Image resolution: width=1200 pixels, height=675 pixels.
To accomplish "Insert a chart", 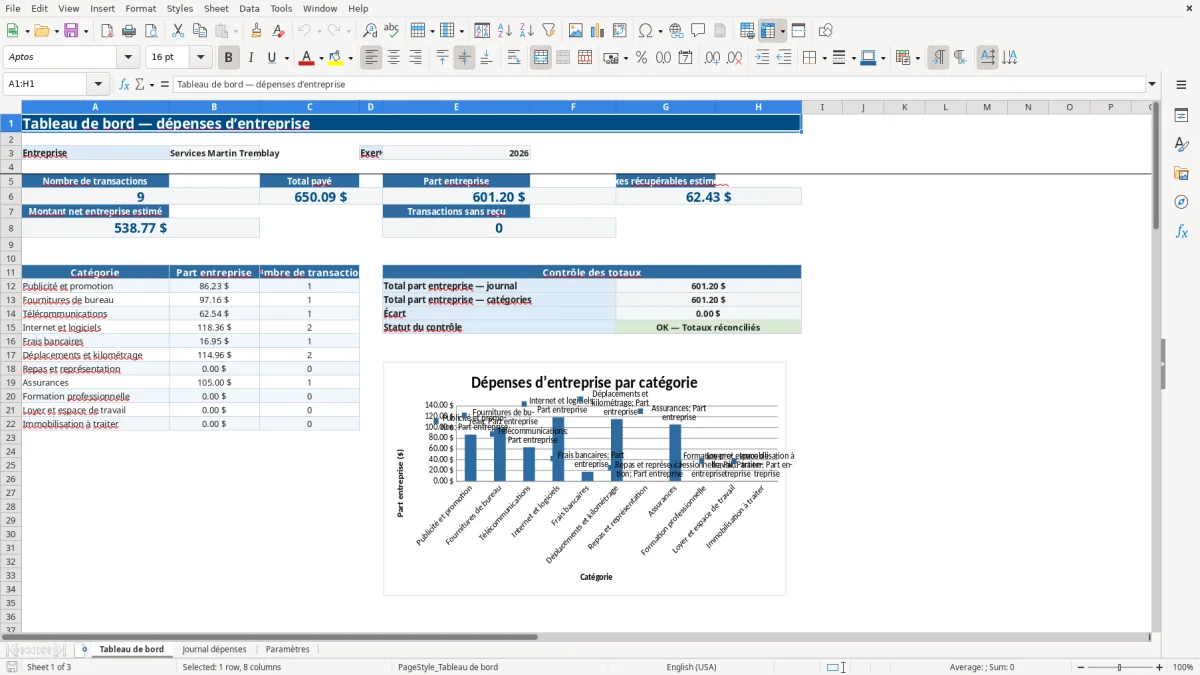I will coord(598,31).
